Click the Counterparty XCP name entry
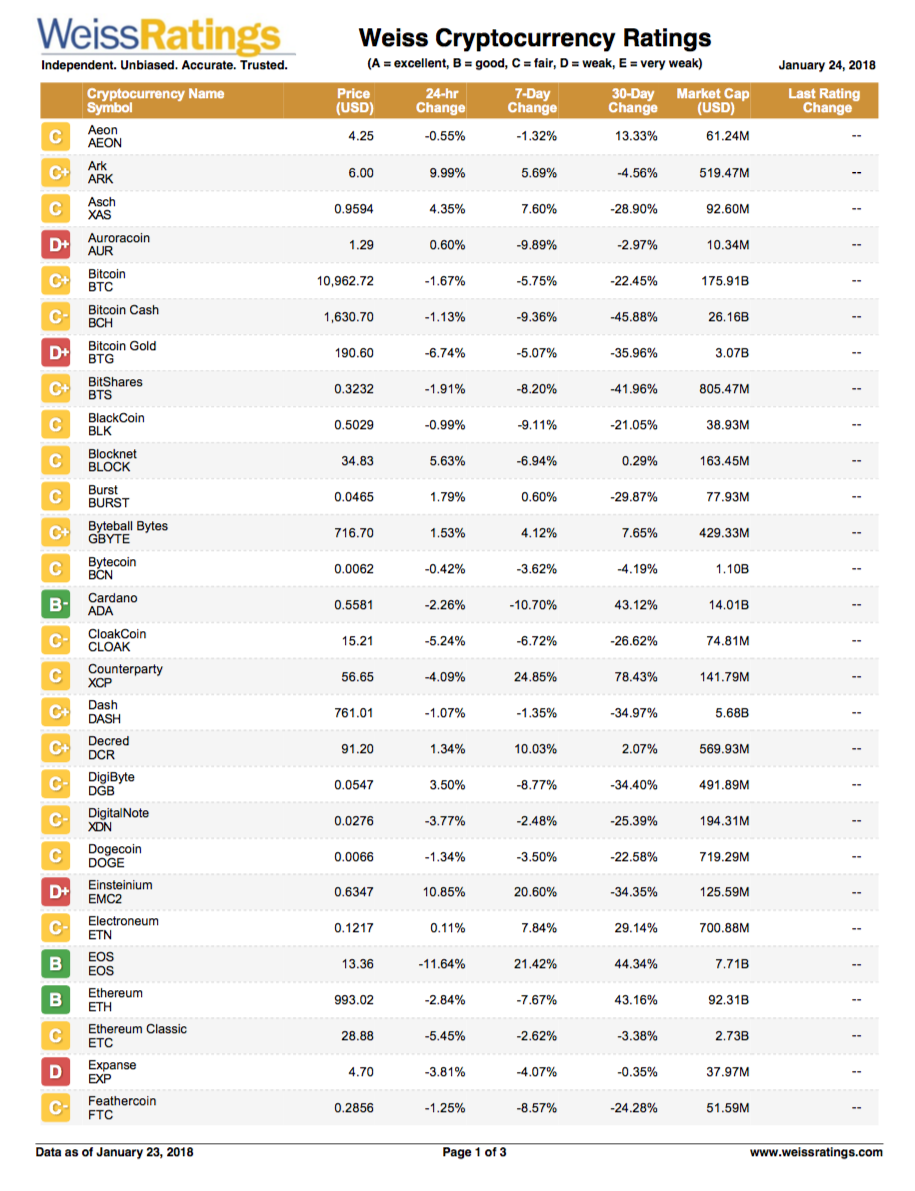Image resolution: width=915 pixels, height=1191 pixels. (x=125, y=676)
